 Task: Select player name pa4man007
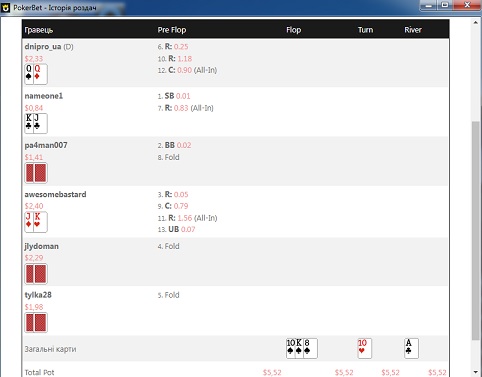pyautogui.click(x=46, y=145)
